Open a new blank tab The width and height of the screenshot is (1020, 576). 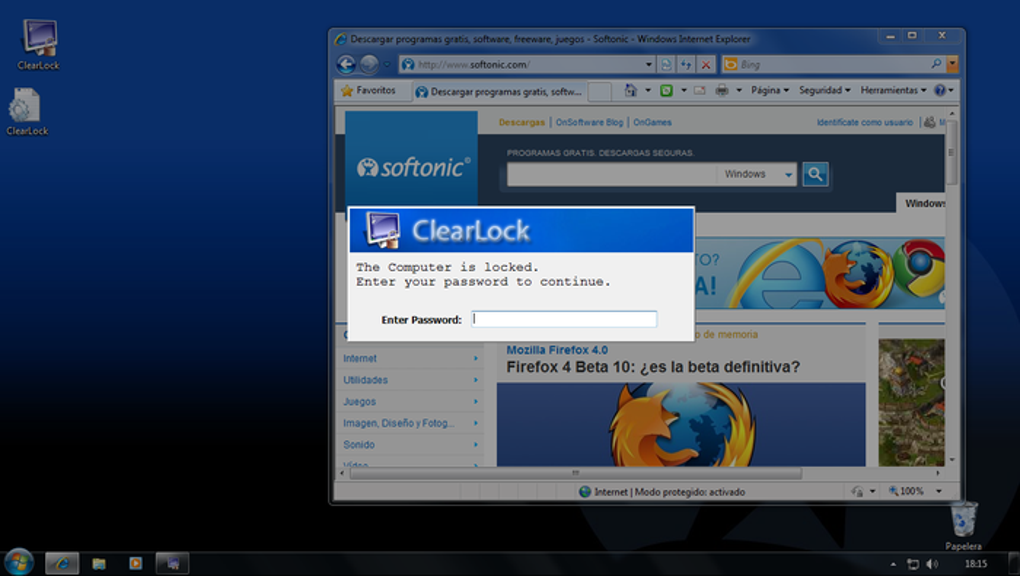599,92
